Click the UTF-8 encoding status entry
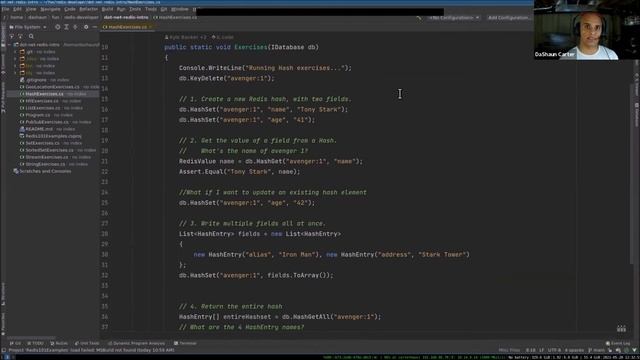 [554, 350]
